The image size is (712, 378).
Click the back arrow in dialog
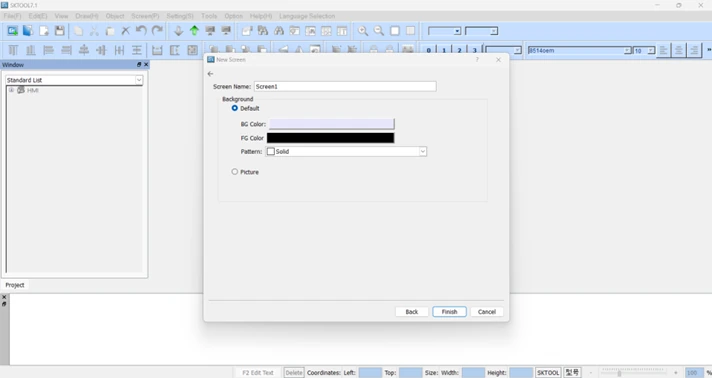(x=210, y=74)
